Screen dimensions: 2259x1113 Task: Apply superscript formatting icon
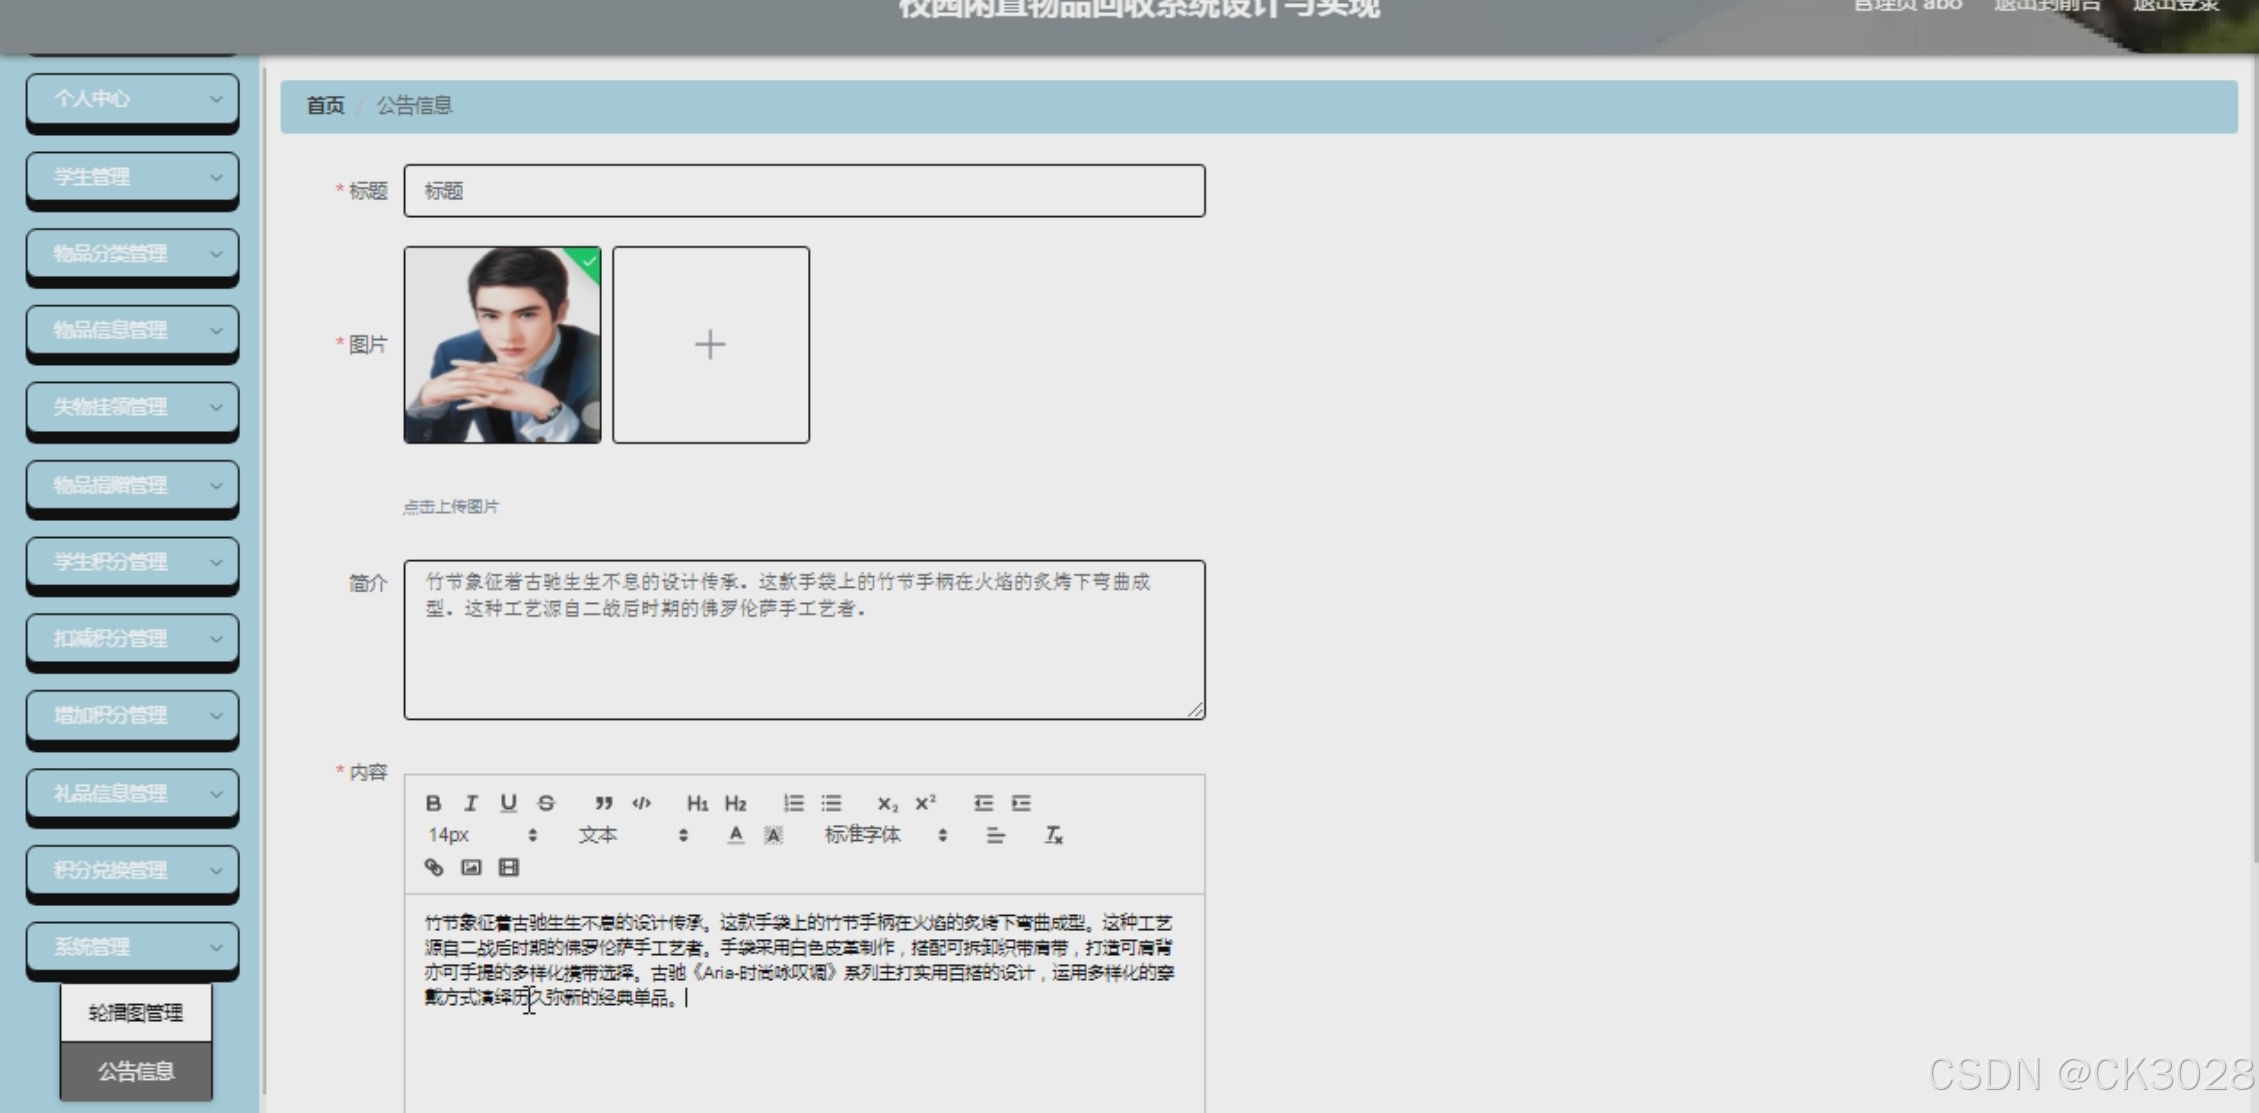(926, 803)
